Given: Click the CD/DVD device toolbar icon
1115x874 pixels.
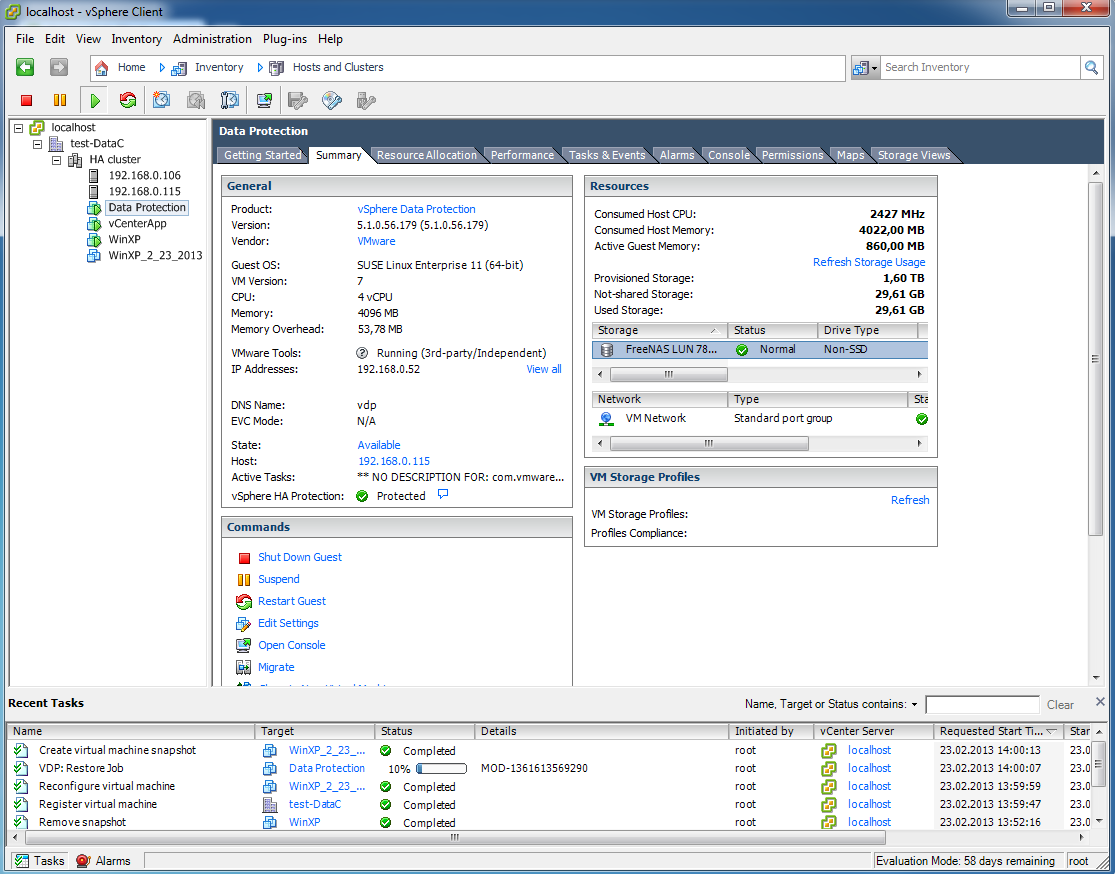Looking at the screenshot, I should pos(331,100).
